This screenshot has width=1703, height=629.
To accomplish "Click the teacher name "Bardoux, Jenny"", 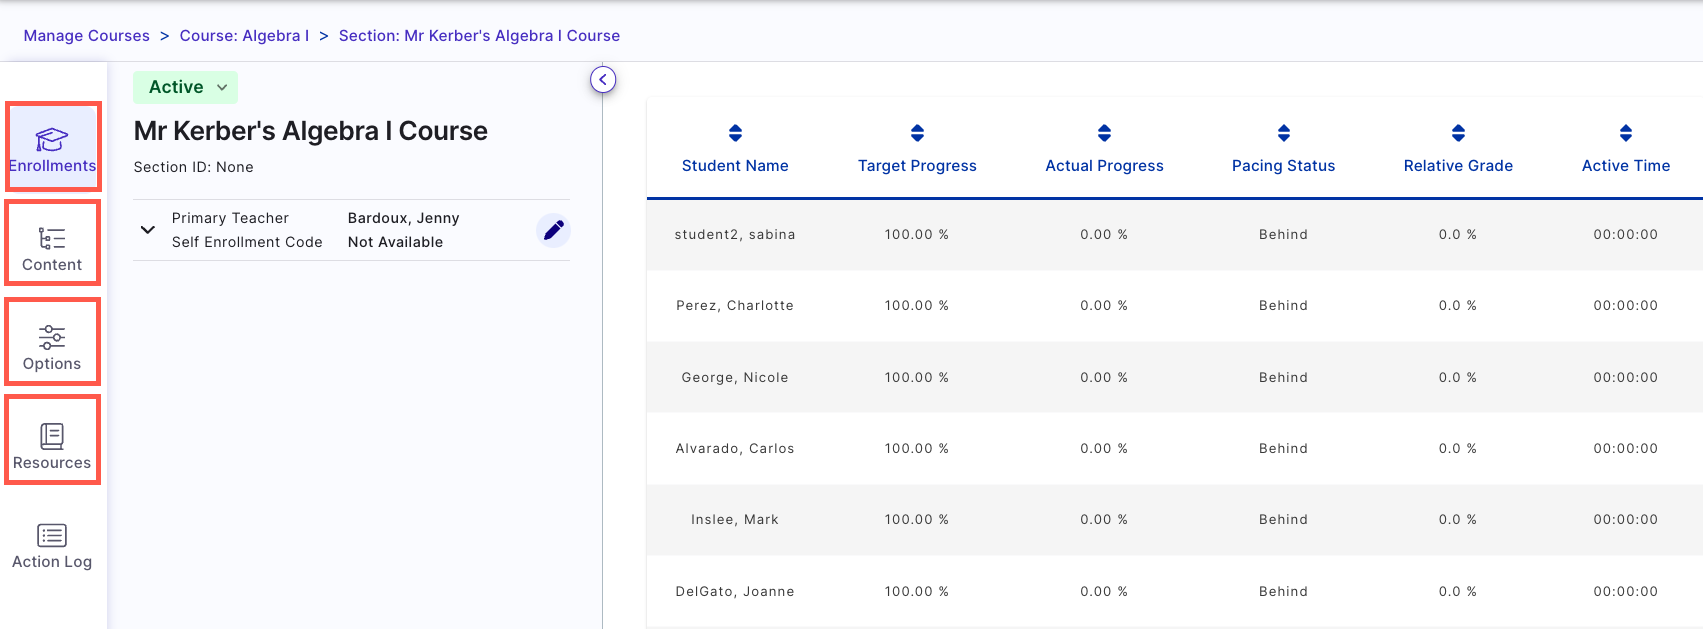I will [x=404, y=218].
